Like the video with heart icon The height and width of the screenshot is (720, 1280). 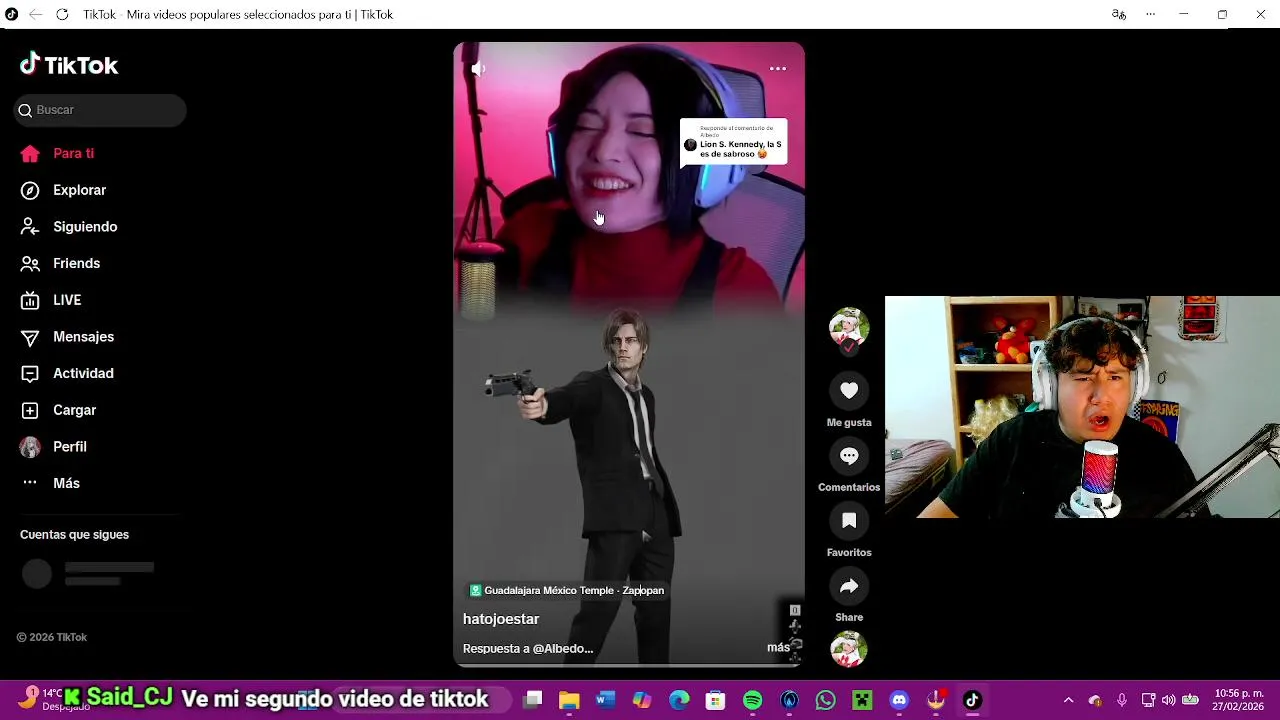tap(849, 391)
